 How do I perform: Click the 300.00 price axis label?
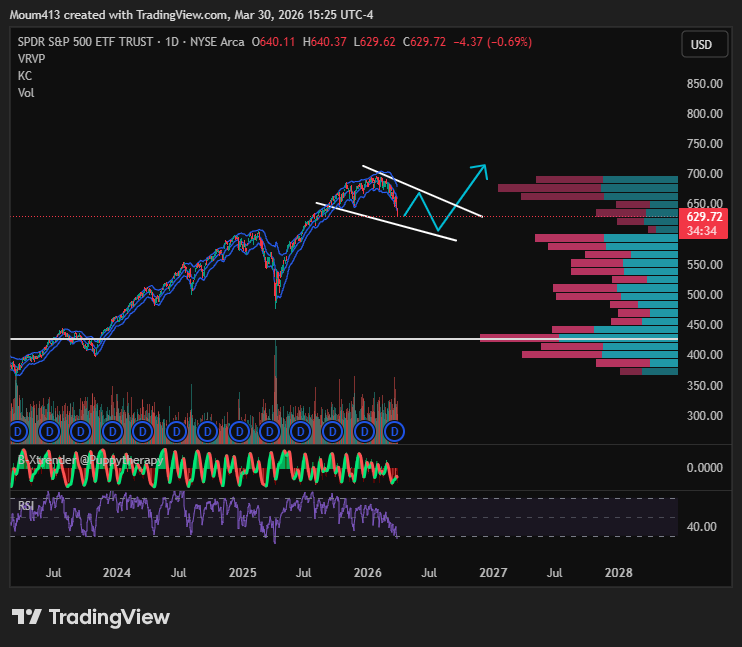pos(705,416)
